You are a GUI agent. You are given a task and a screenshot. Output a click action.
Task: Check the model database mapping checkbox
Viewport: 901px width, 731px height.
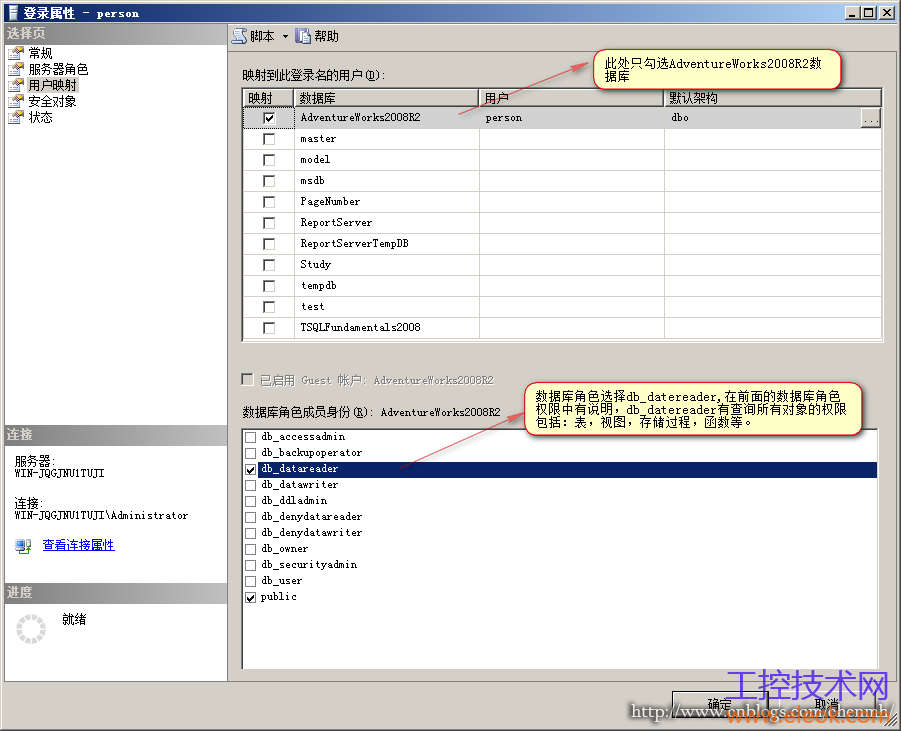tap(269, 160)
